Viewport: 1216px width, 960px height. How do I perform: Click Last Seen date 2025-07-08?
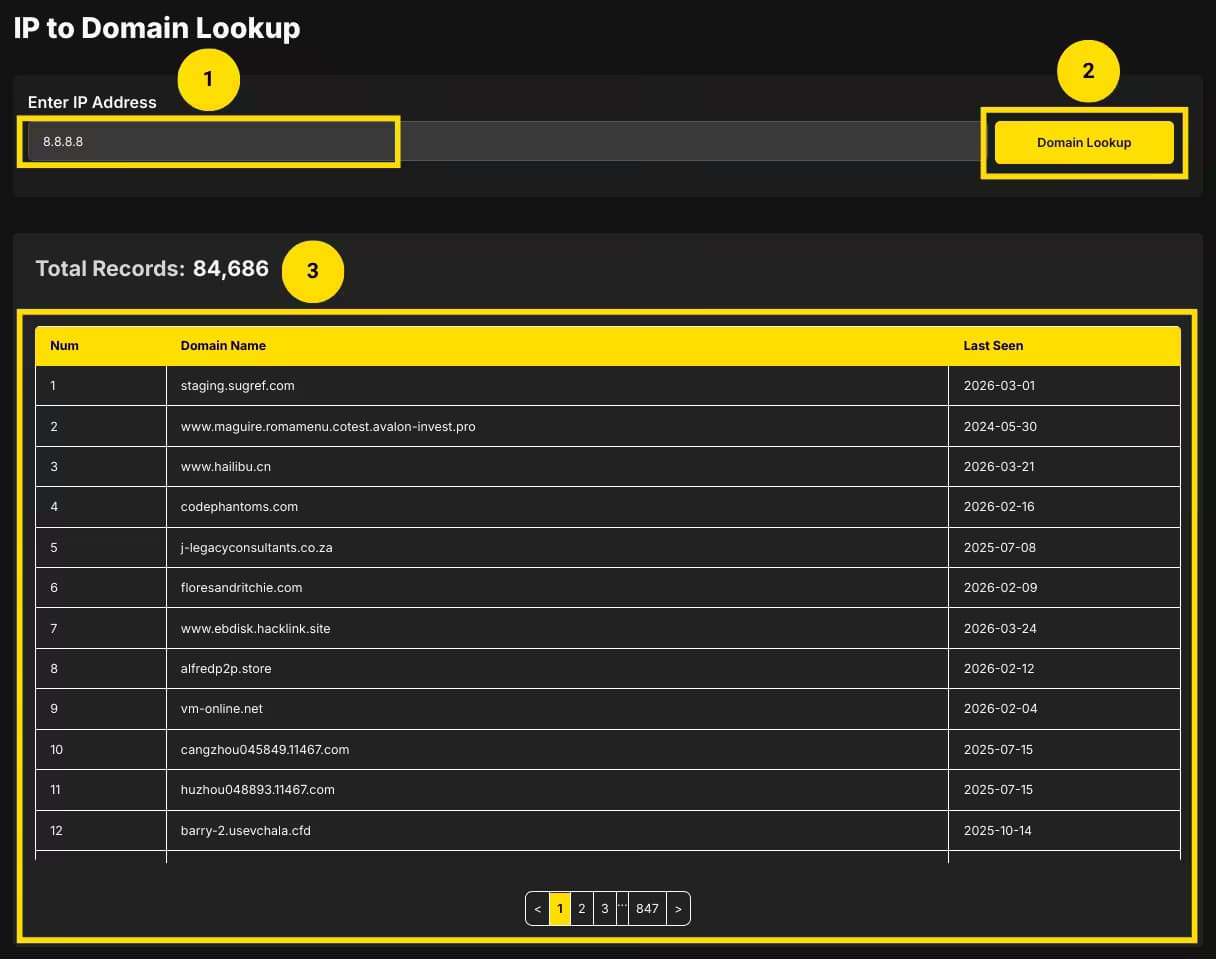click(999, 548)
